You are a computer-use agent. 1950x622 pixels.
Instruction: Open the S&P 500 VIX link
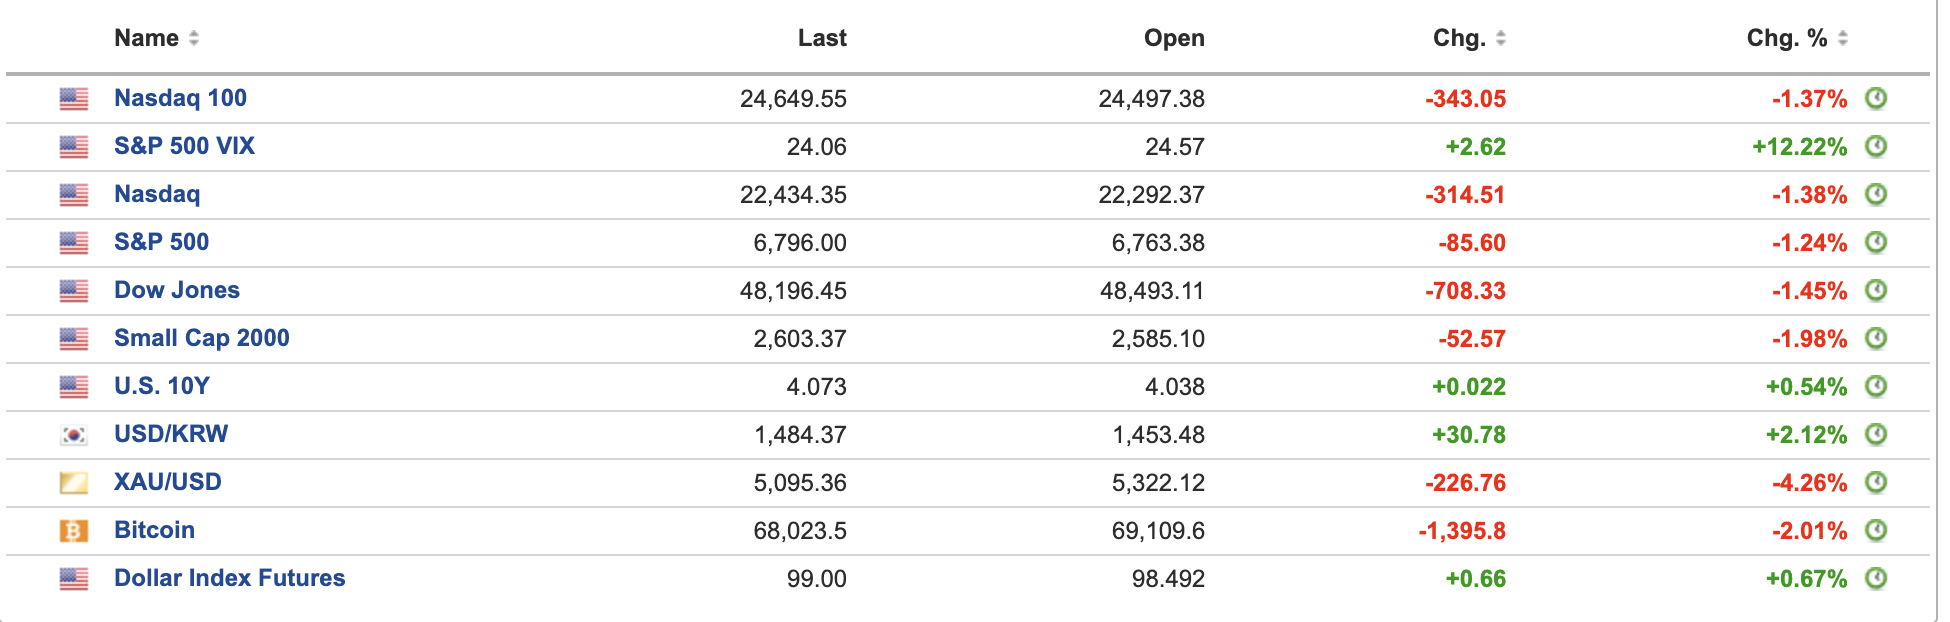tap(184, 146)
